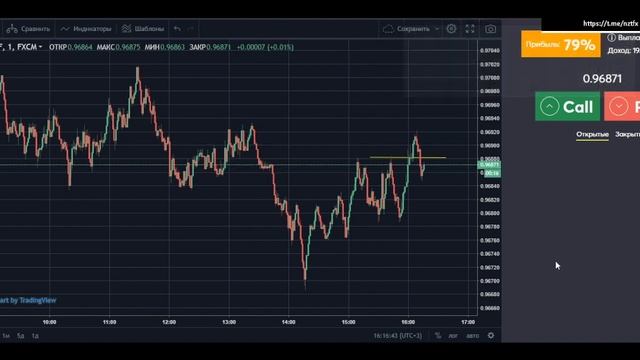Viewport: 640px width, 360px height.
Task: Click the payout info icon
Action: 611,38
